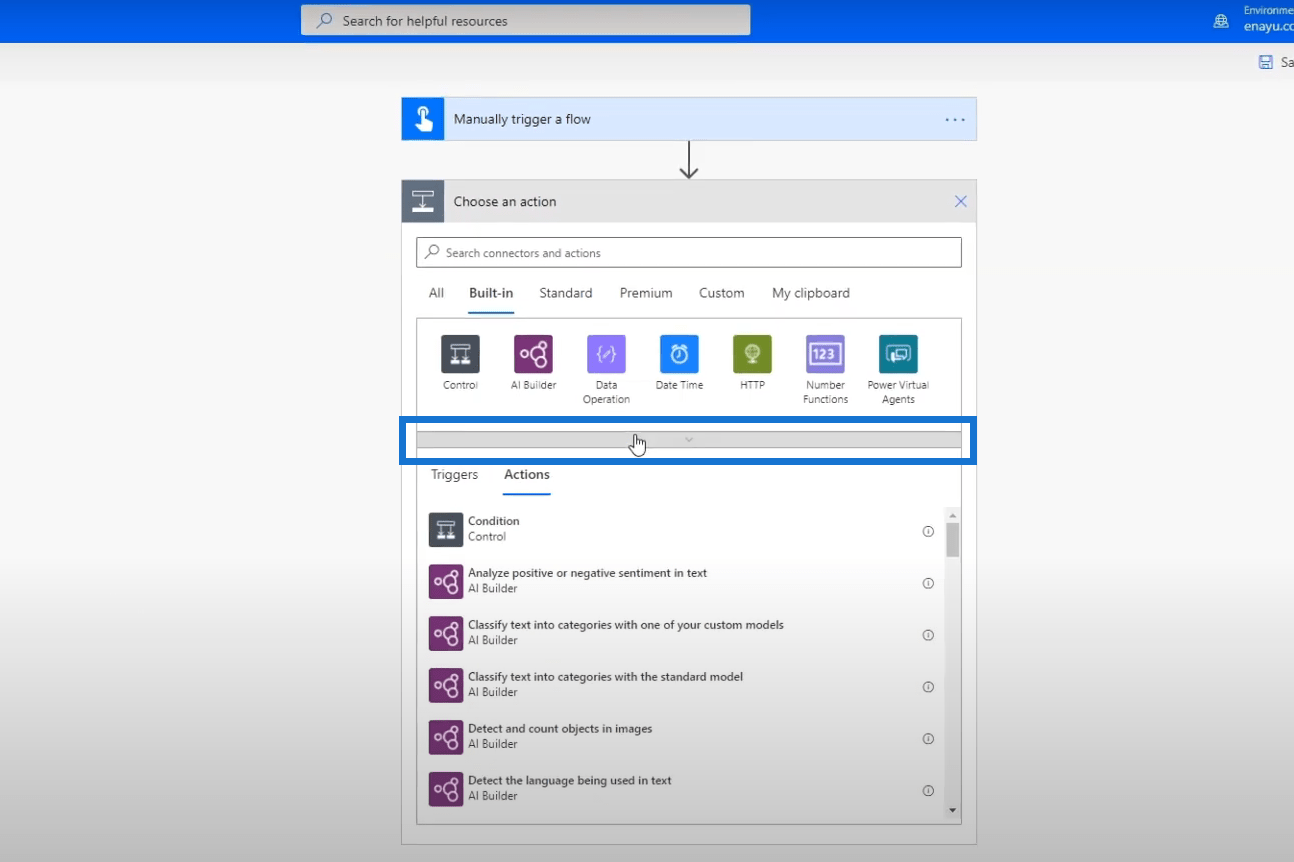Image resolution: width=1294 pixels, height=862 pixels.
Task: Open the Control connector icon
Action: click(460, 354)
